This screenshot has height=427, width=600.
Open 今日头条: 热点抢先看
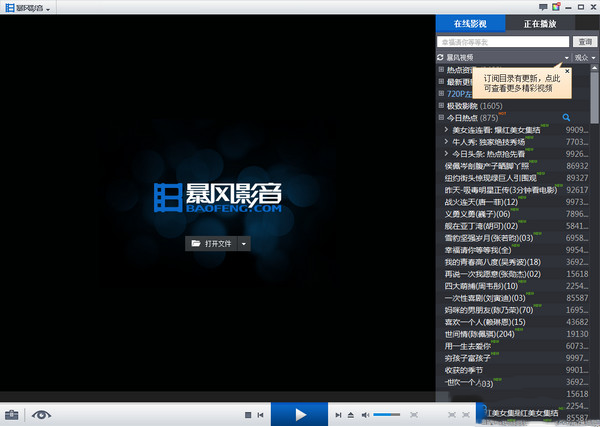pos(489,154)
